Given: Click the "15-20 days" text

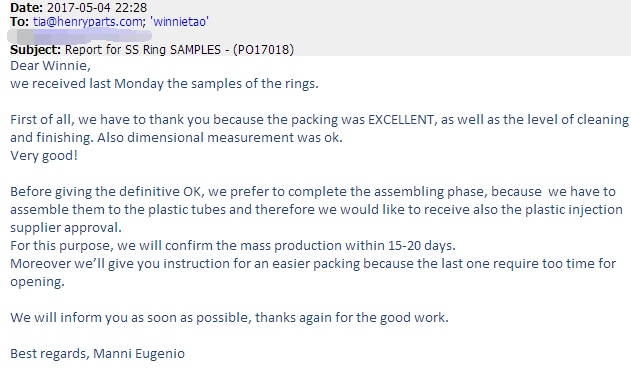Looking at the screenshot, I should coord(421,246).
